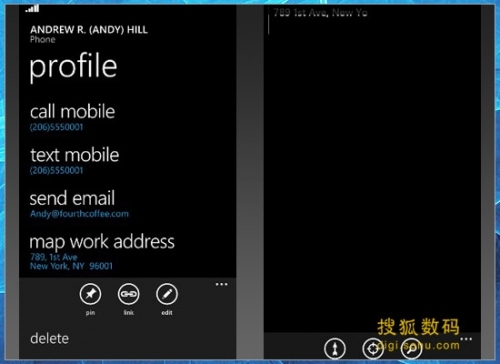This screenshot has height=364, width=500.
Task: Expand the map app bar ellipsis
Action: 466,339
